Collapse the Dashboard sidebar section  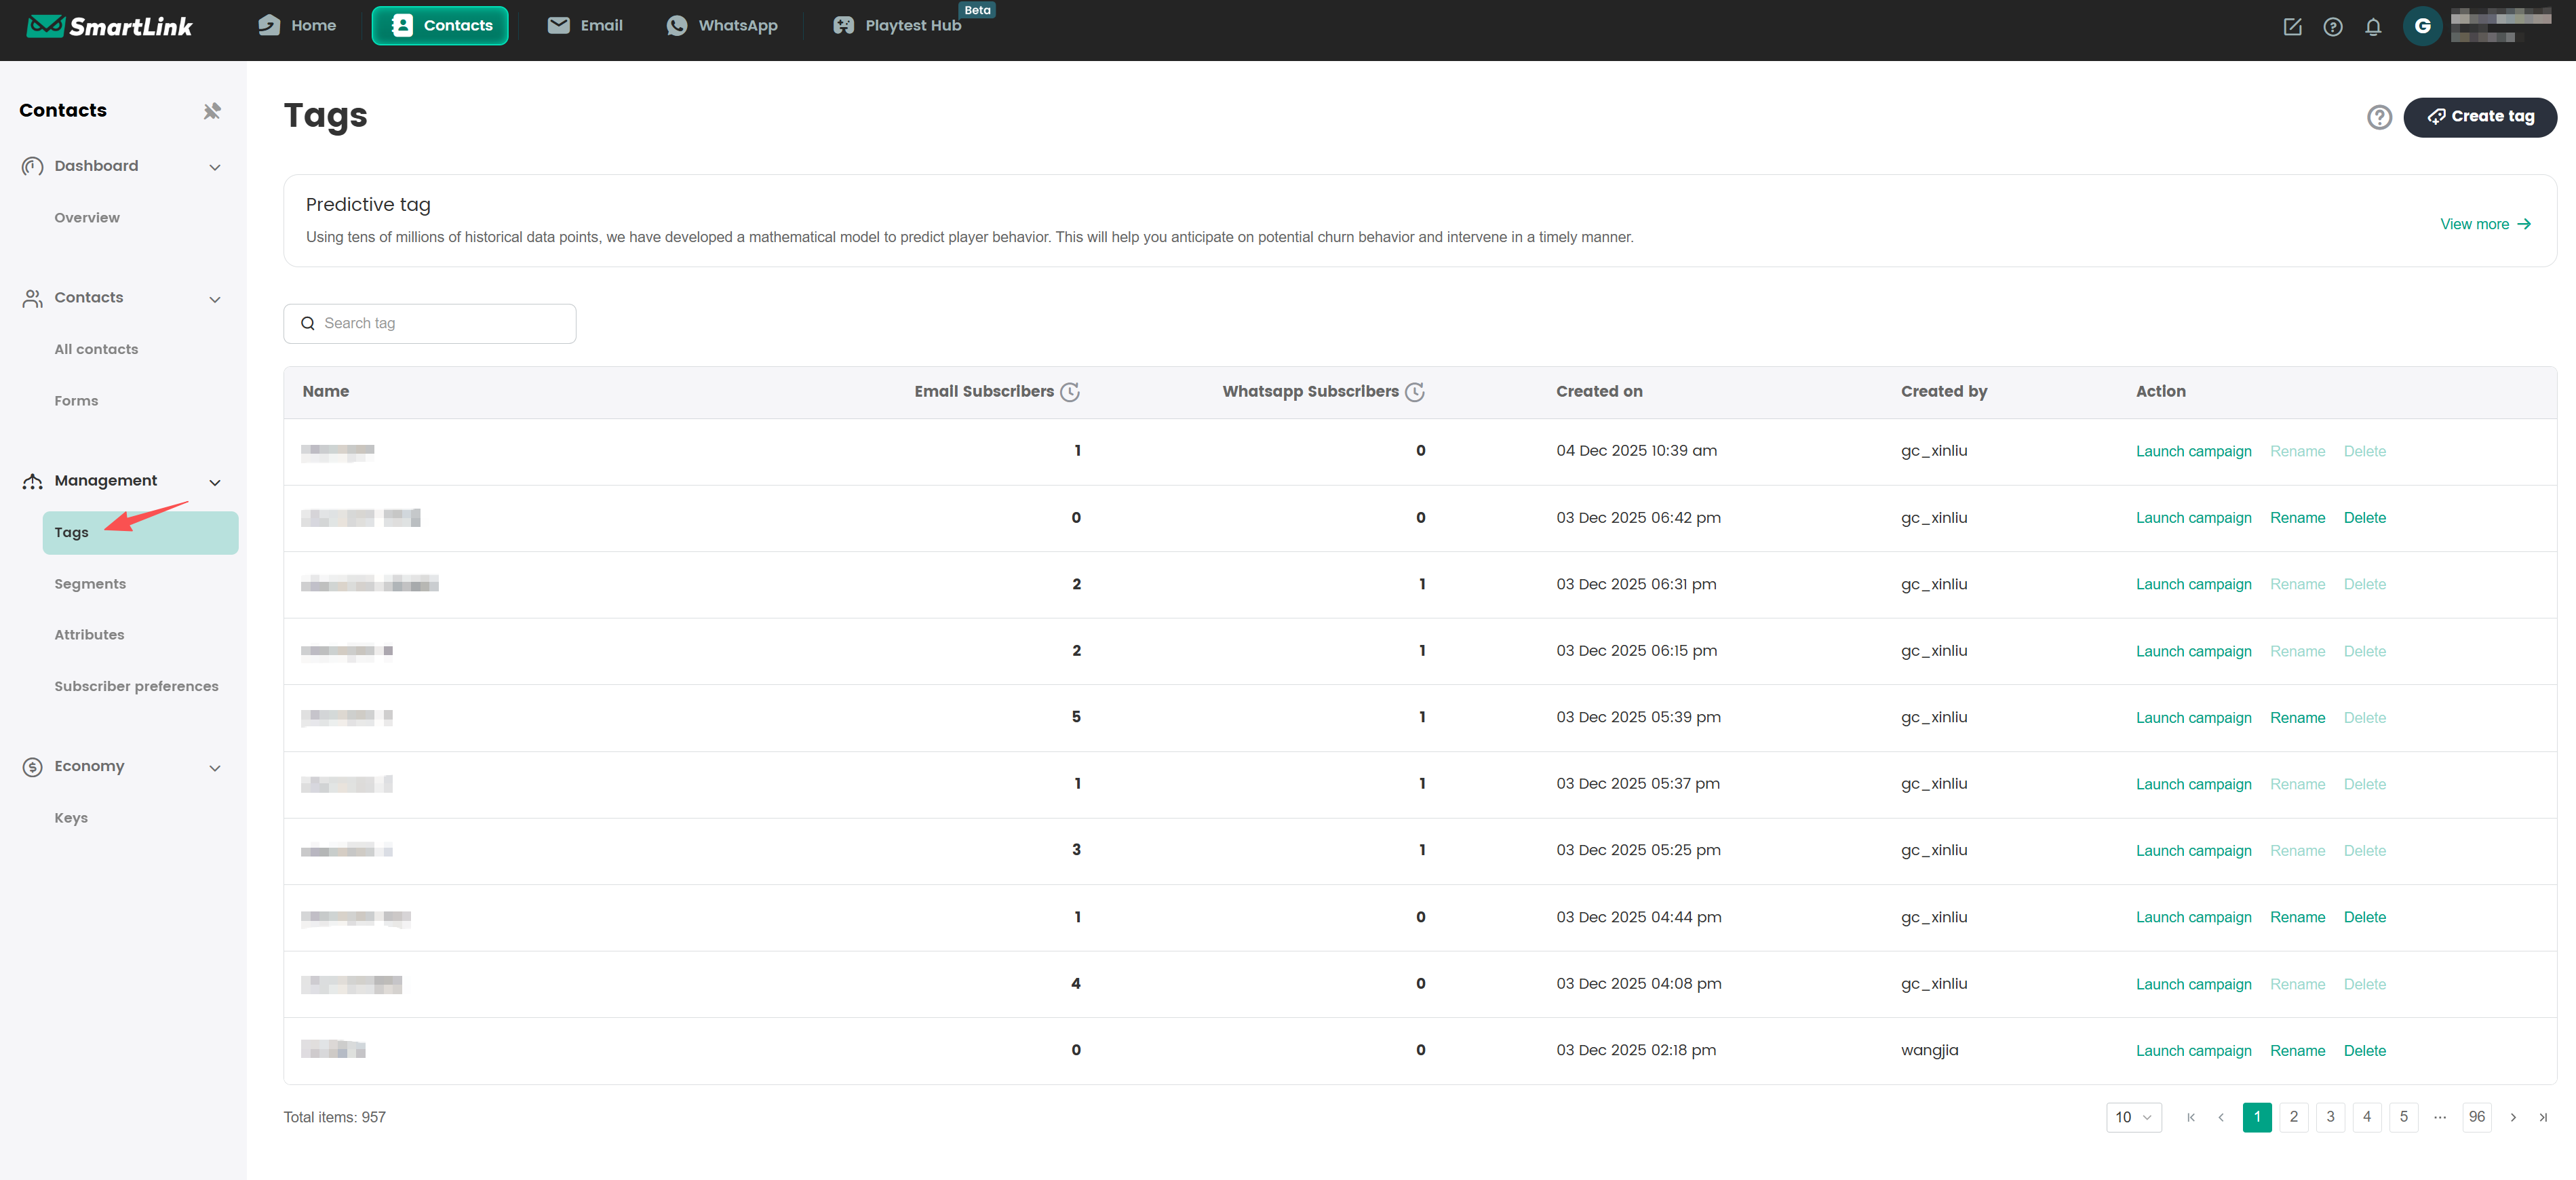tap(214, 167)
